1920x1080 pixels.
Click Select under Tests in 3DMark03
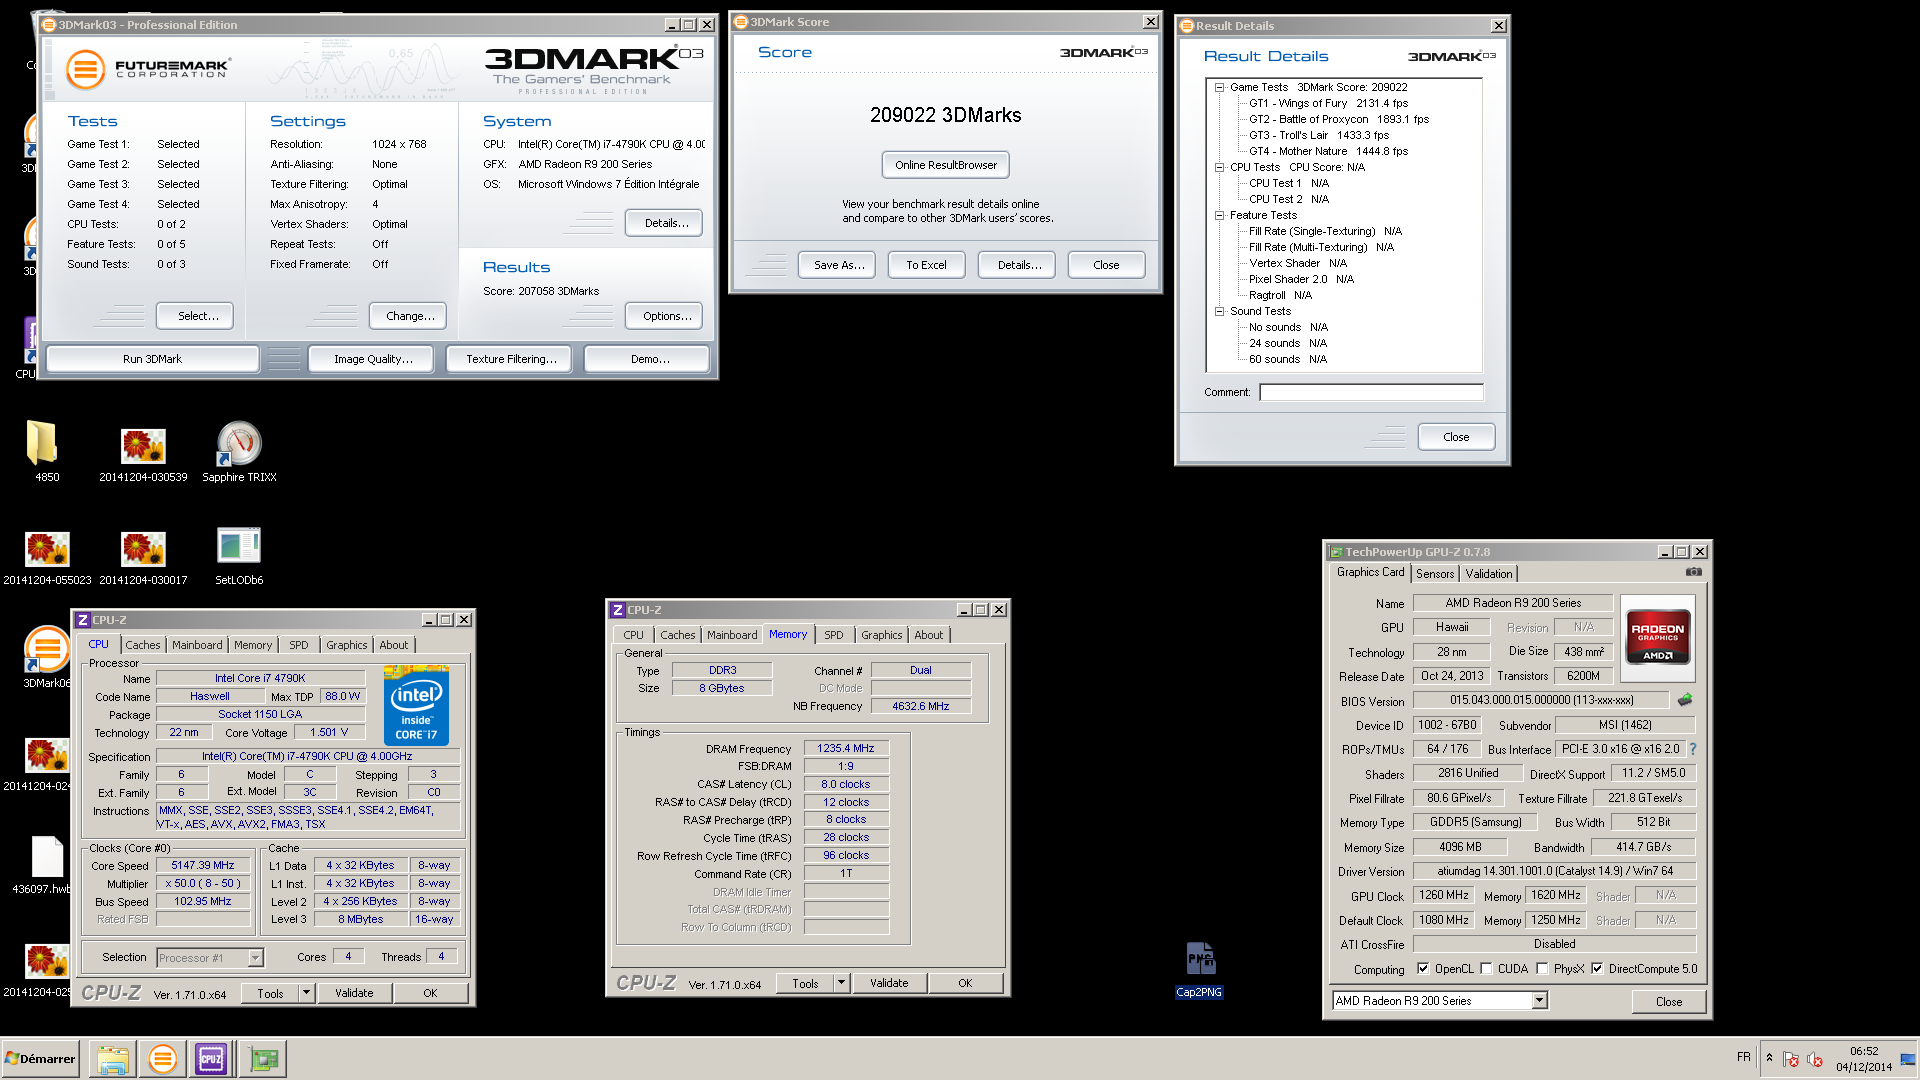(x=197, y=316)
